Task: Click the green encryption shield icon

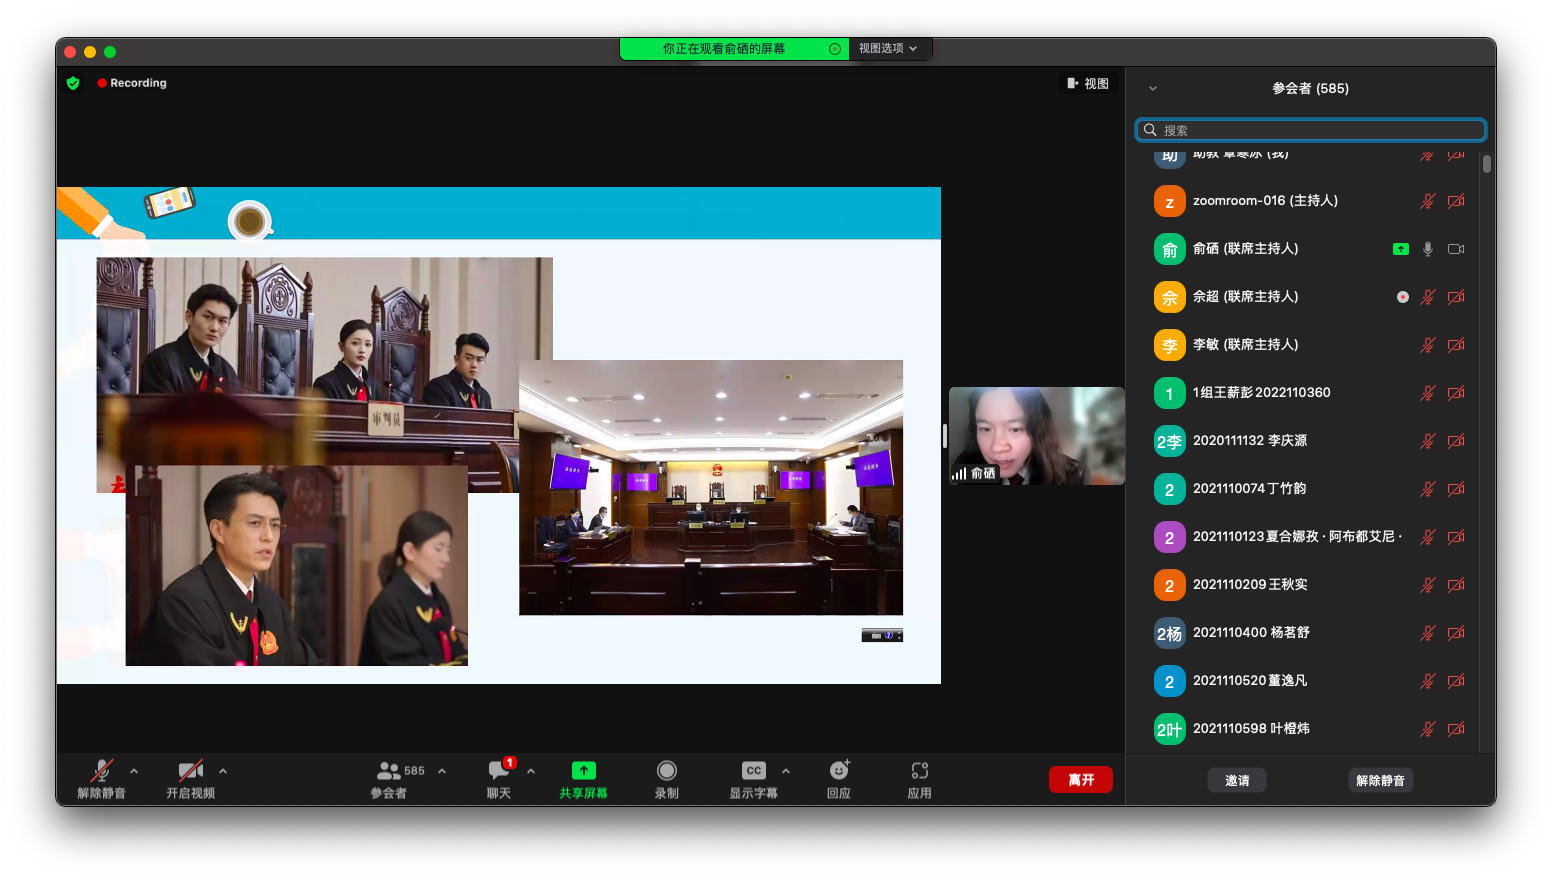Action: tap(73, 83)
